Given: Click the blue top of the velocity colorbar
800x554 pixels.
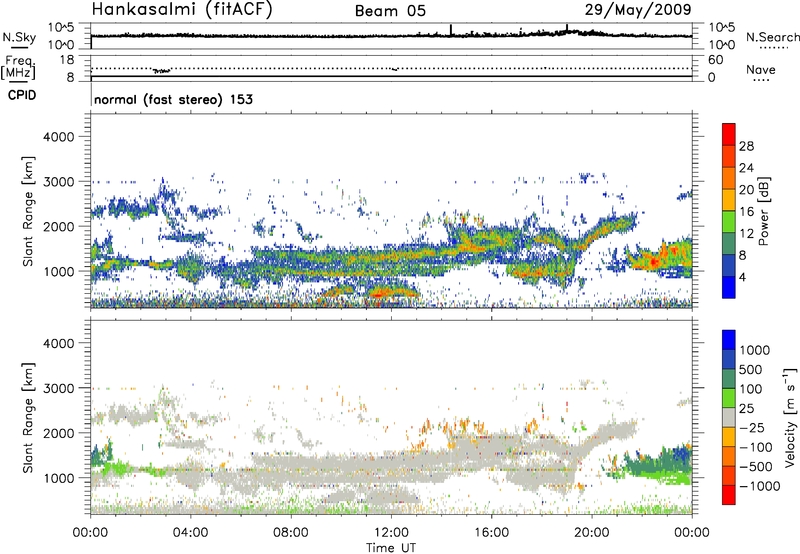Looking at the screenshot, I should (x=729, y=340).
